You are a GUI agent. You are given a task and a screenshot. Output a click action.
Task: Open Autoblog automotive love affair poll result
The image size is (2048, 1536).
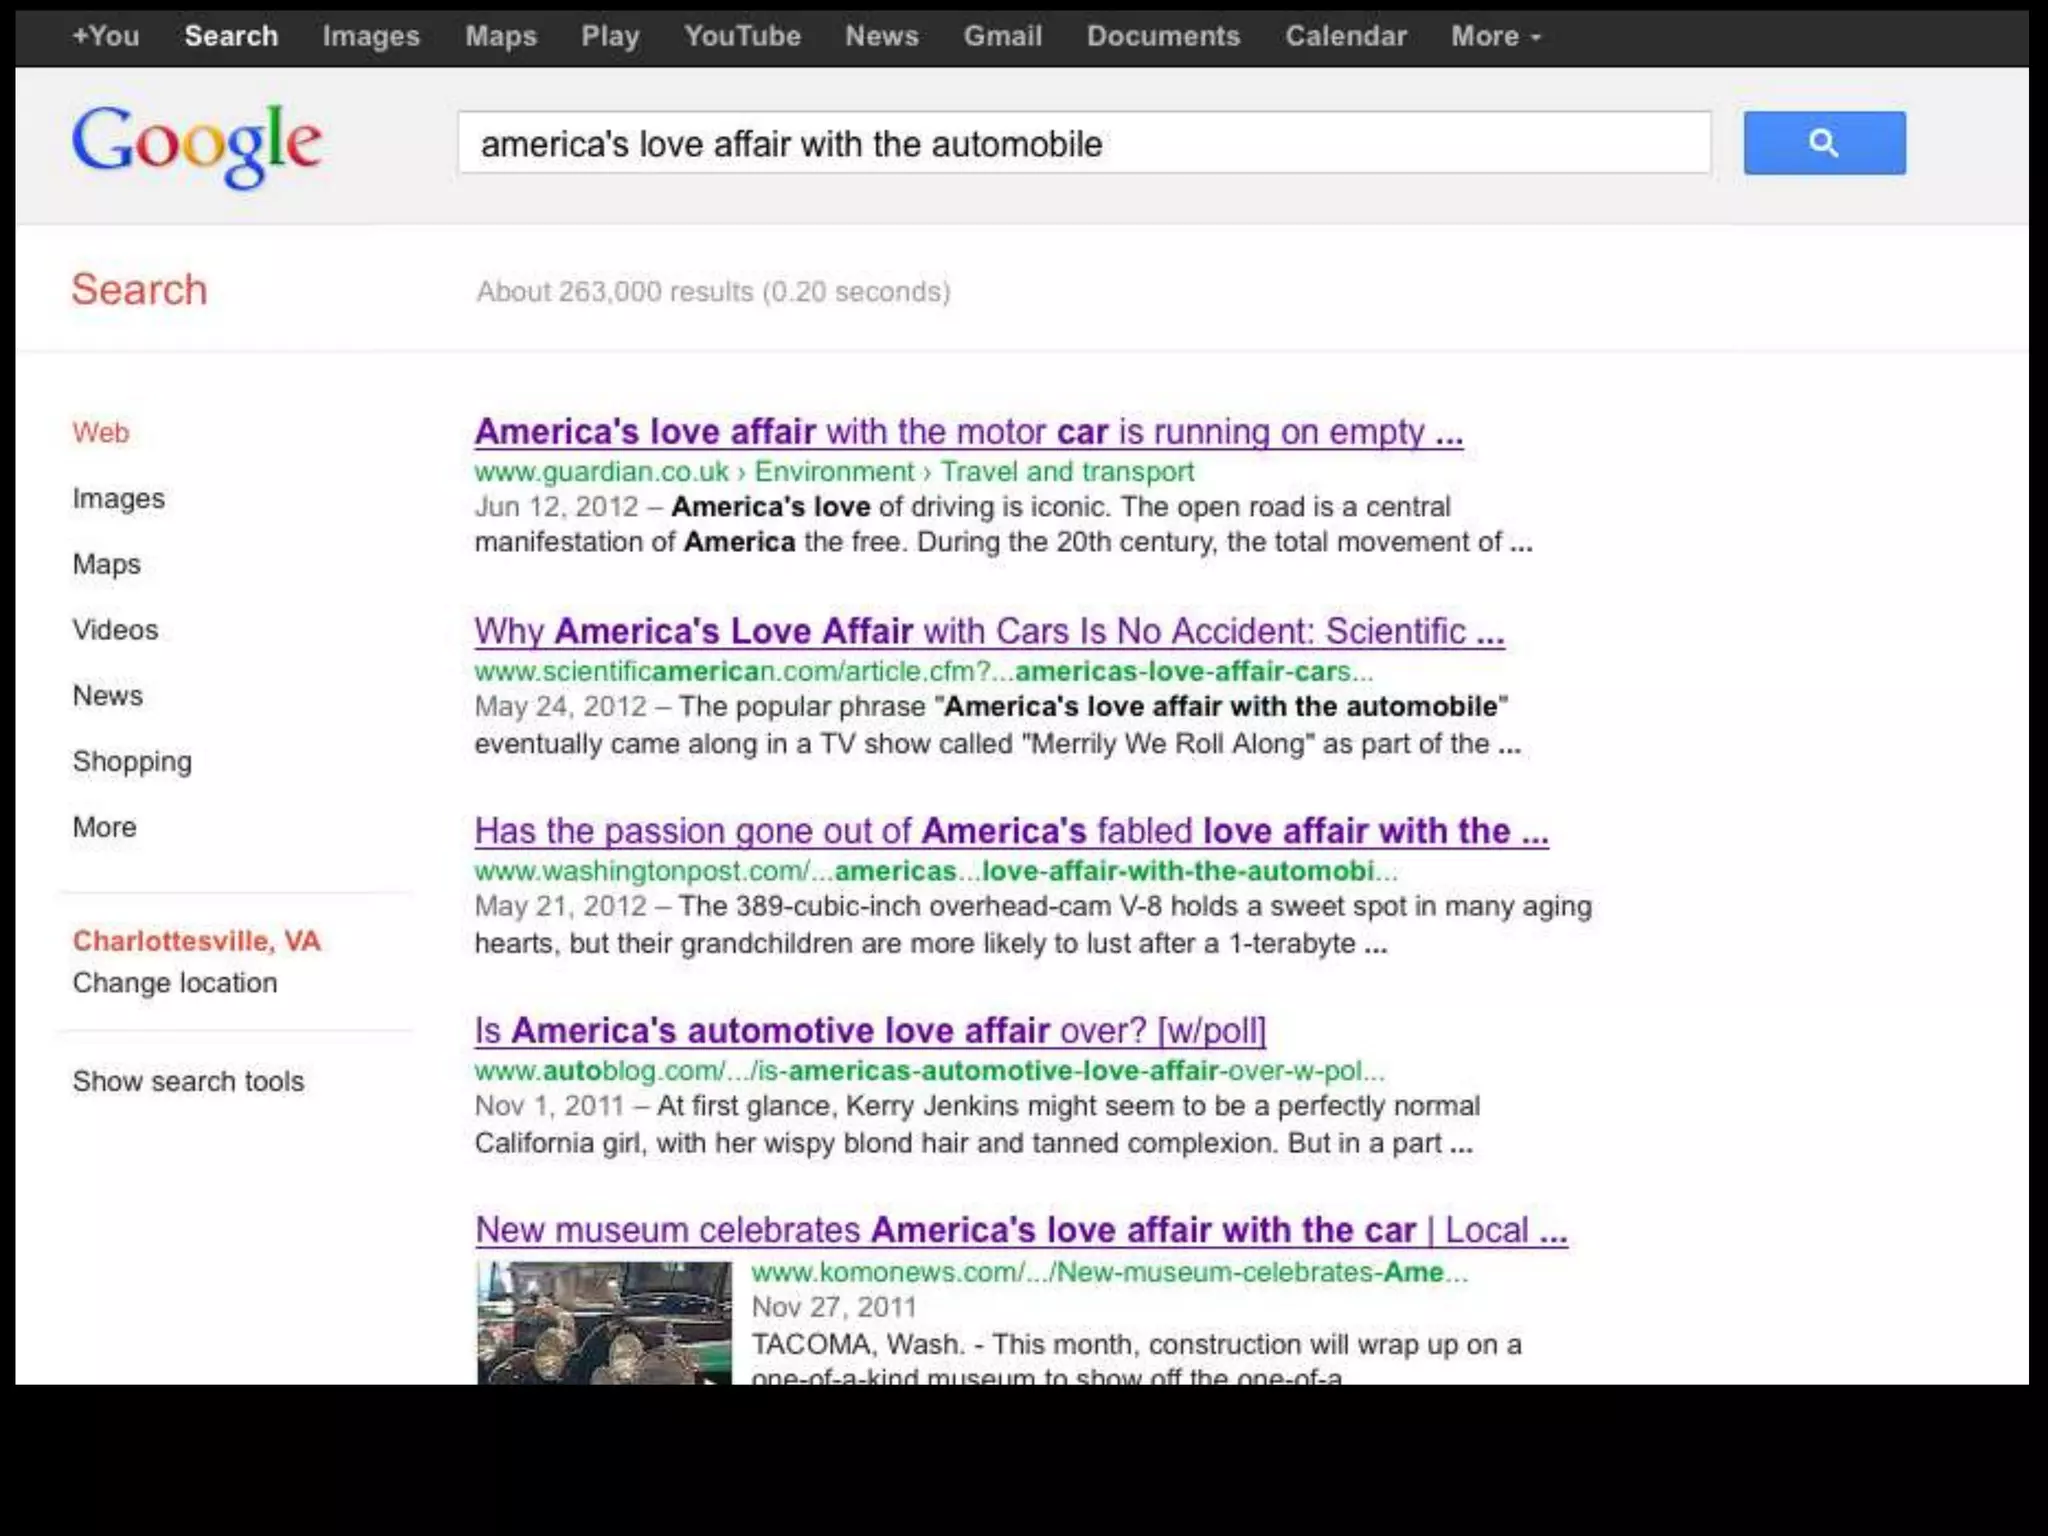pos(870,1031)
